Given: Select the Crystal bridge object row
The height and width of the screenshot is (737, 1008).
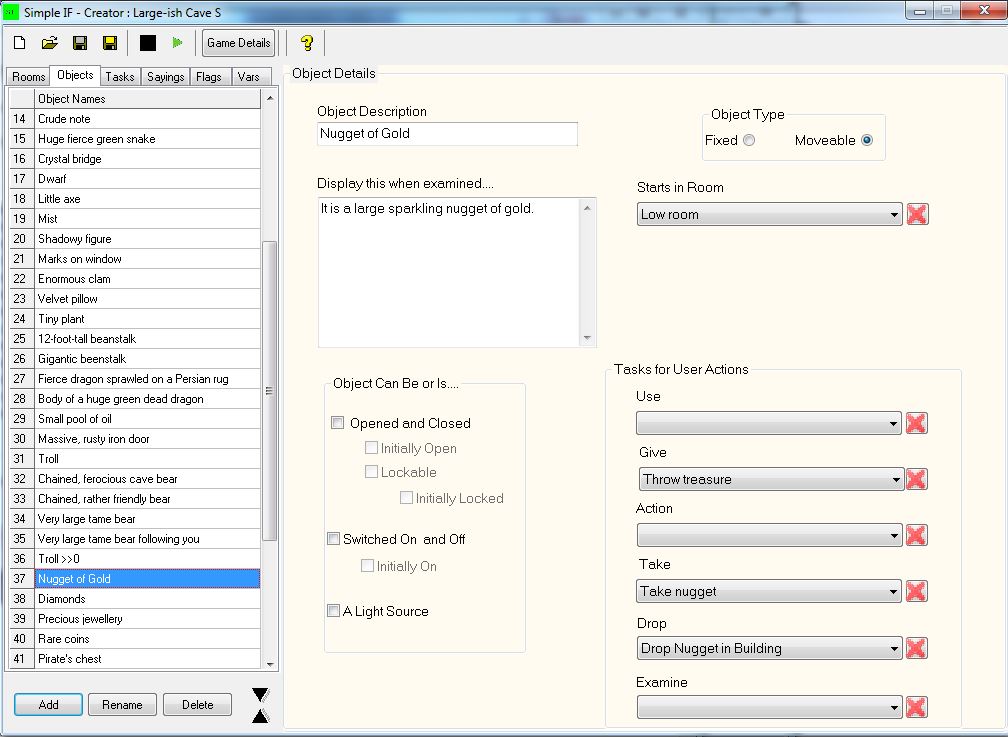Looking at the screenshot, I should (148, 159).
